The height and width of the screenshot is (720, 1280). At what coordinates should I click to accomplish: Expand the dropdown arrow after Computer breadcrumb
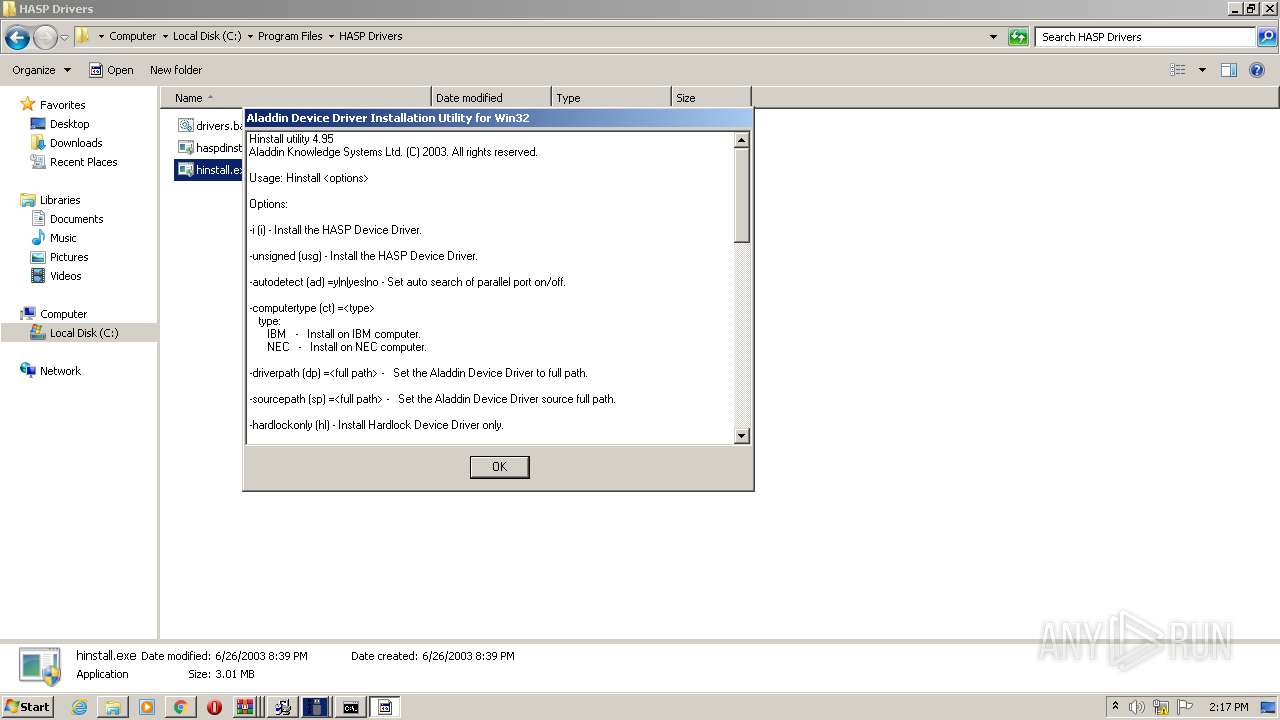click(165, 36)
